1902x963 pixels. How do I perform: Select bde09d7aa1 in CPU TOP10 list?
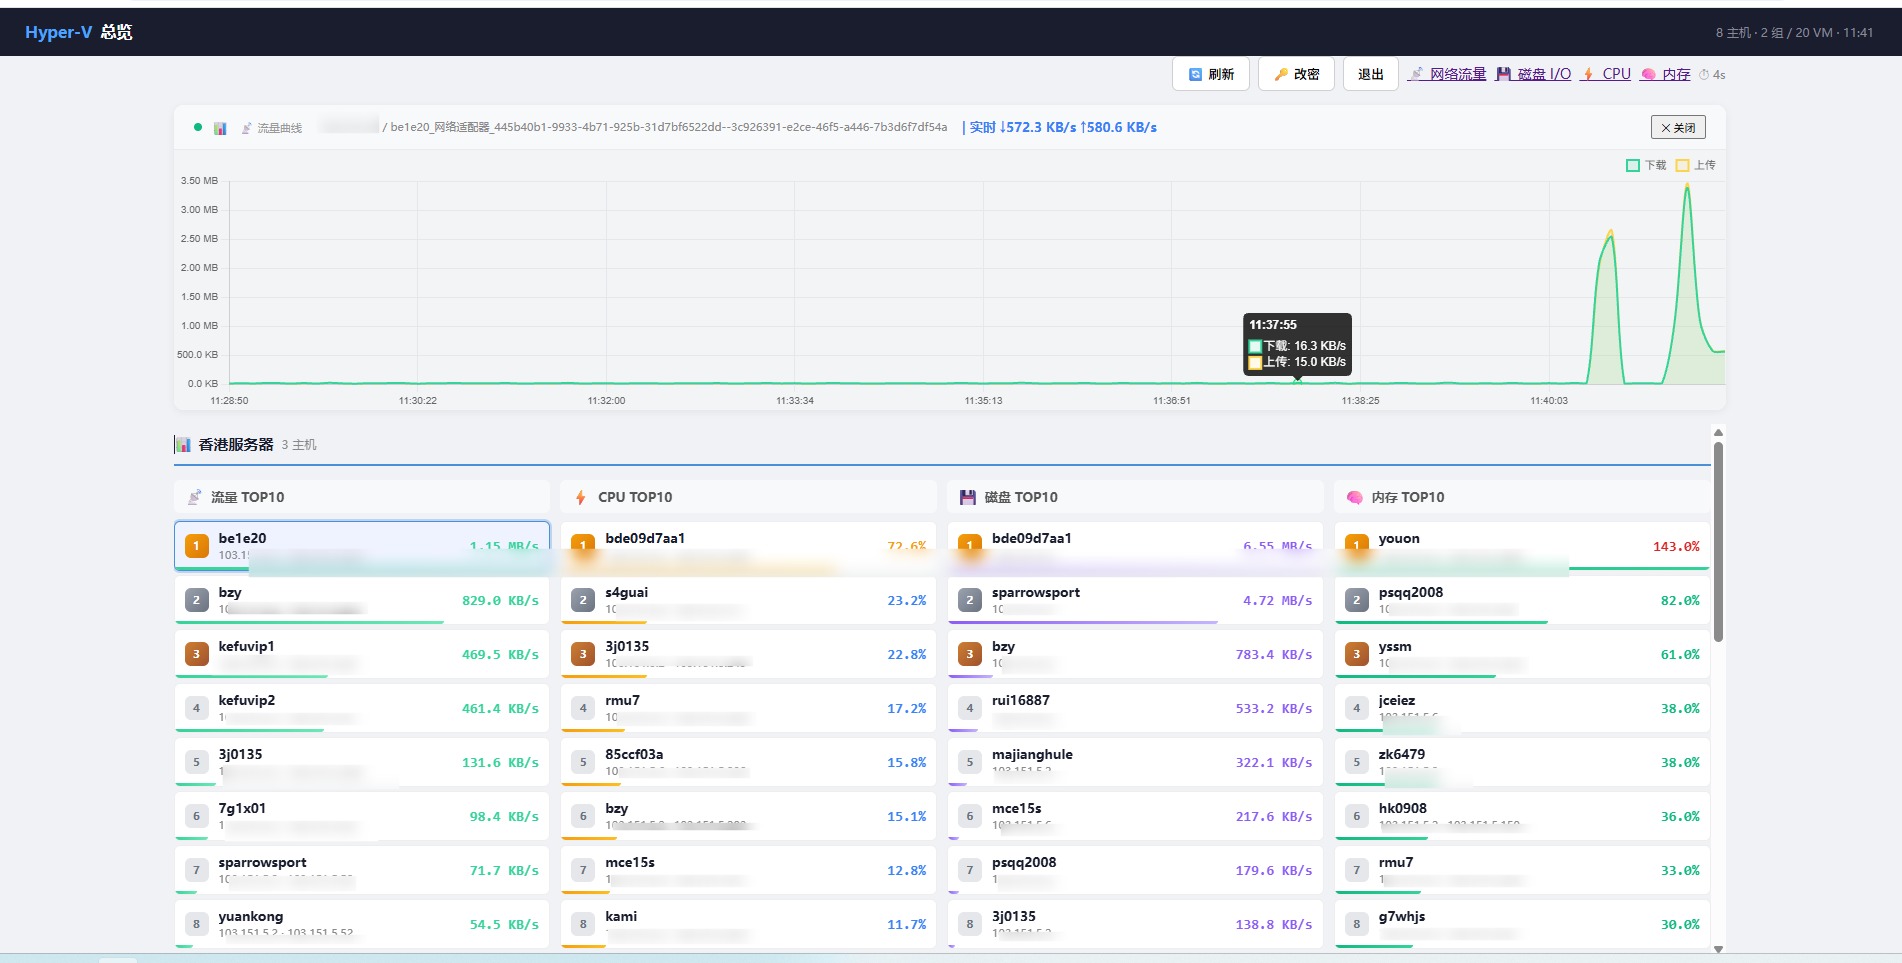point(748,546)
